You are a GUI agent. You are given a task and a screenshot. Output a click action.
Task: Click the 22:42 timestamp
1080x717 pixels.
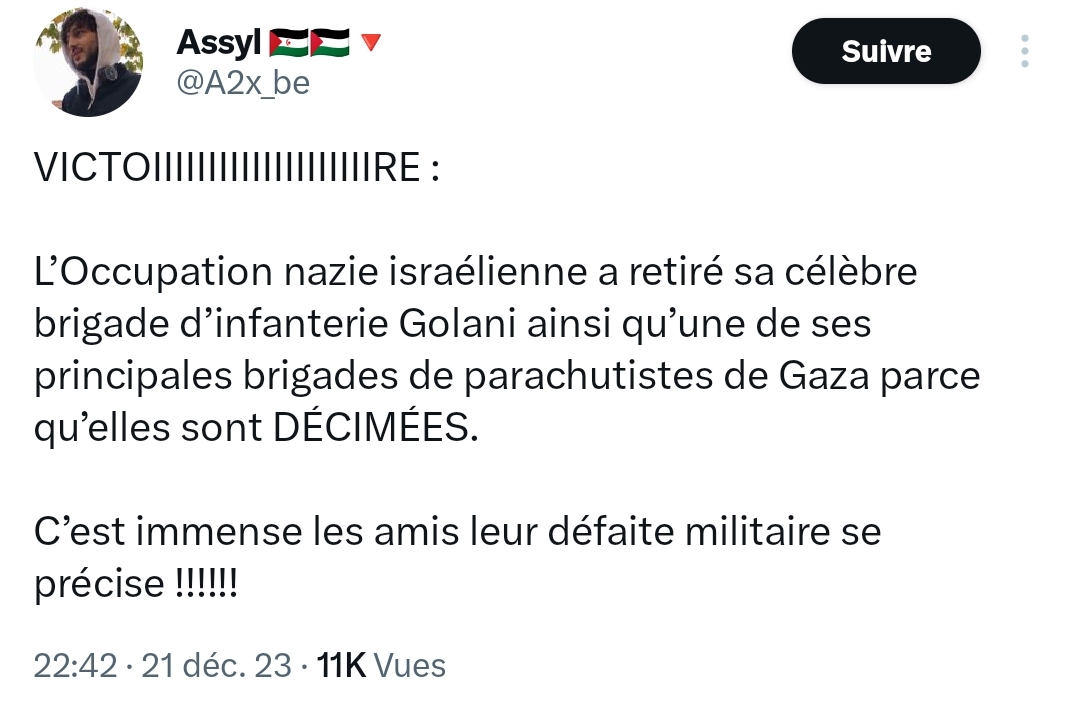[75, 665]
